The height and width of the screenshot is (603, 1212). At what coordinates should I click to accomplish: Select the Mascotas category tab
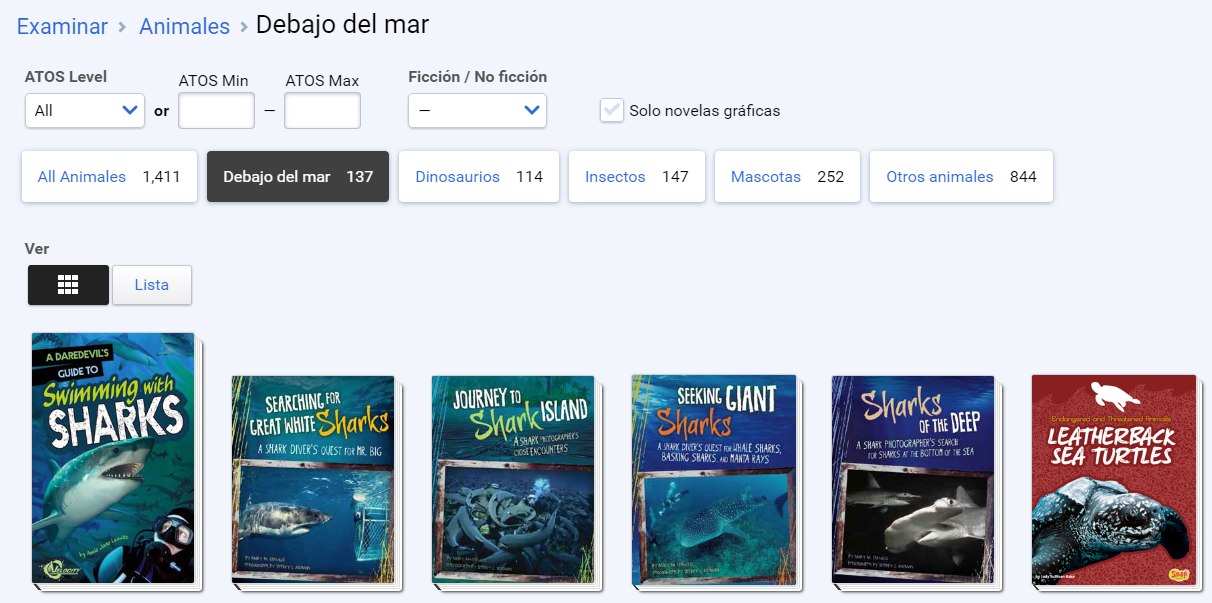point(787,177)
